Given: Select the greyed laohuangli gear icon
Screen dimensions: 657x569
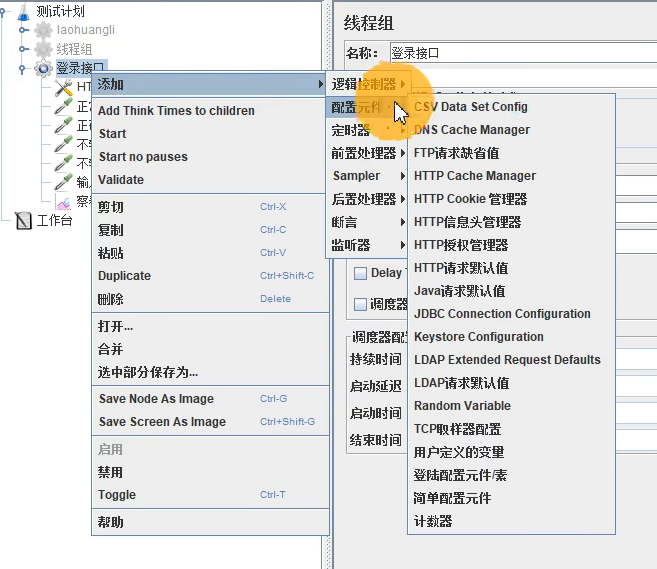Looking at the screenshot, I should (x=43, y=30).
